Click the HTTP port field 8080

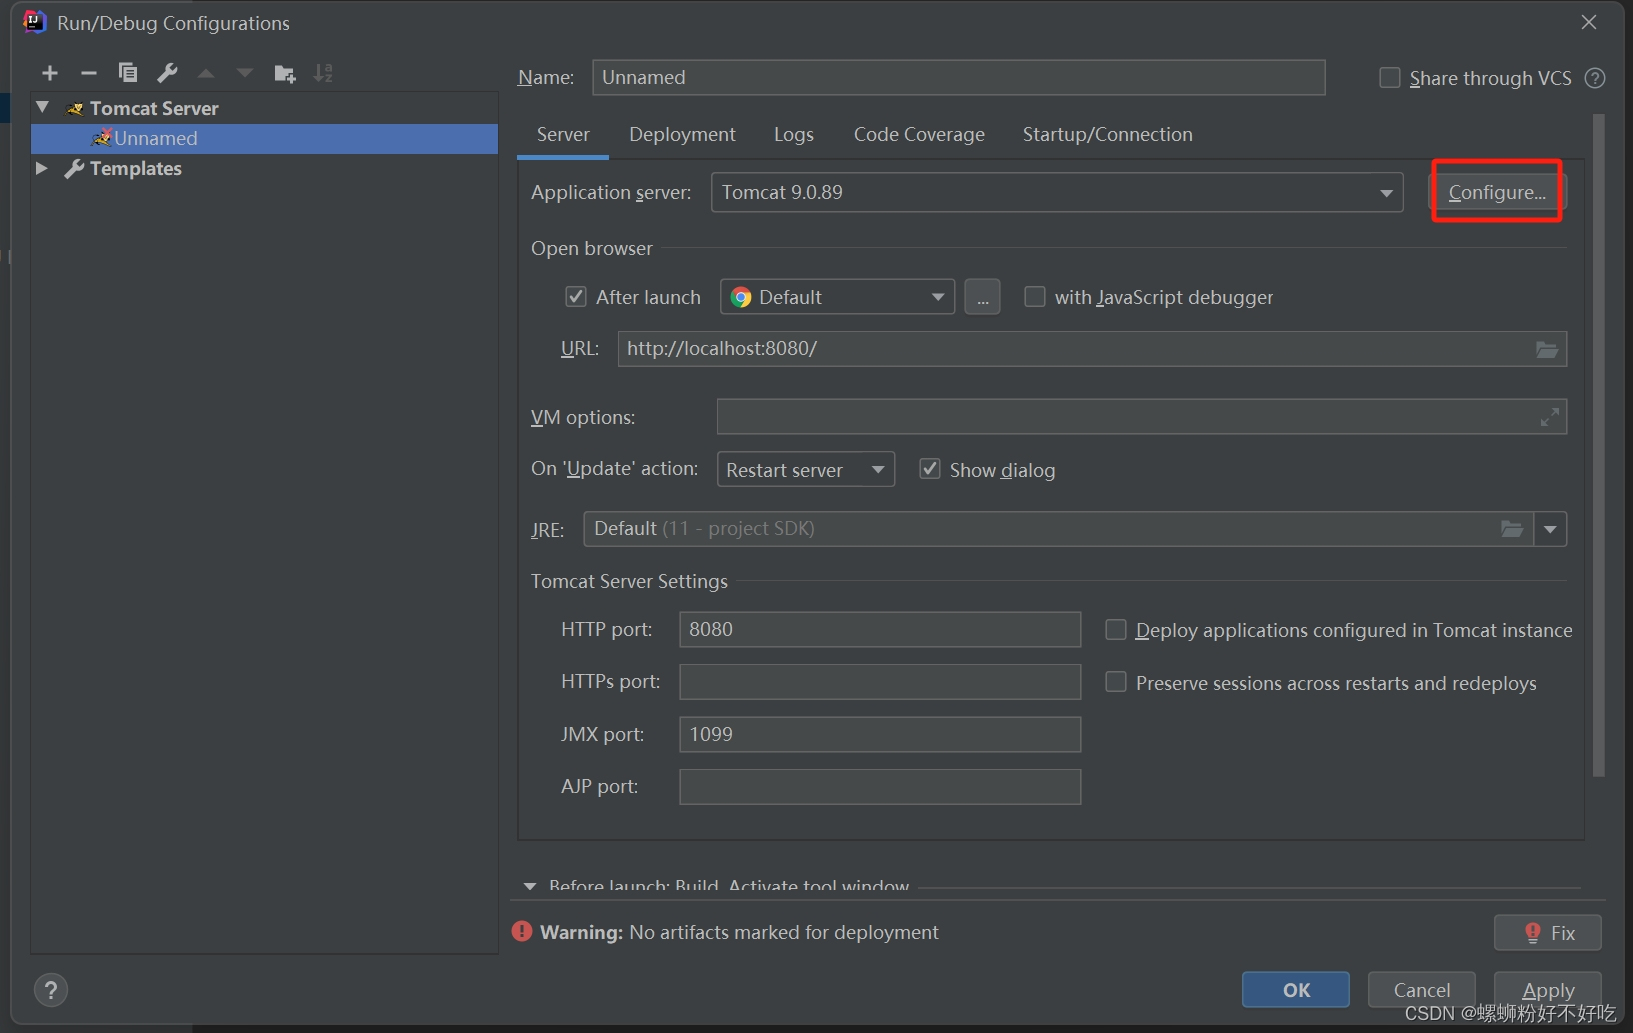tap(880, 629)
